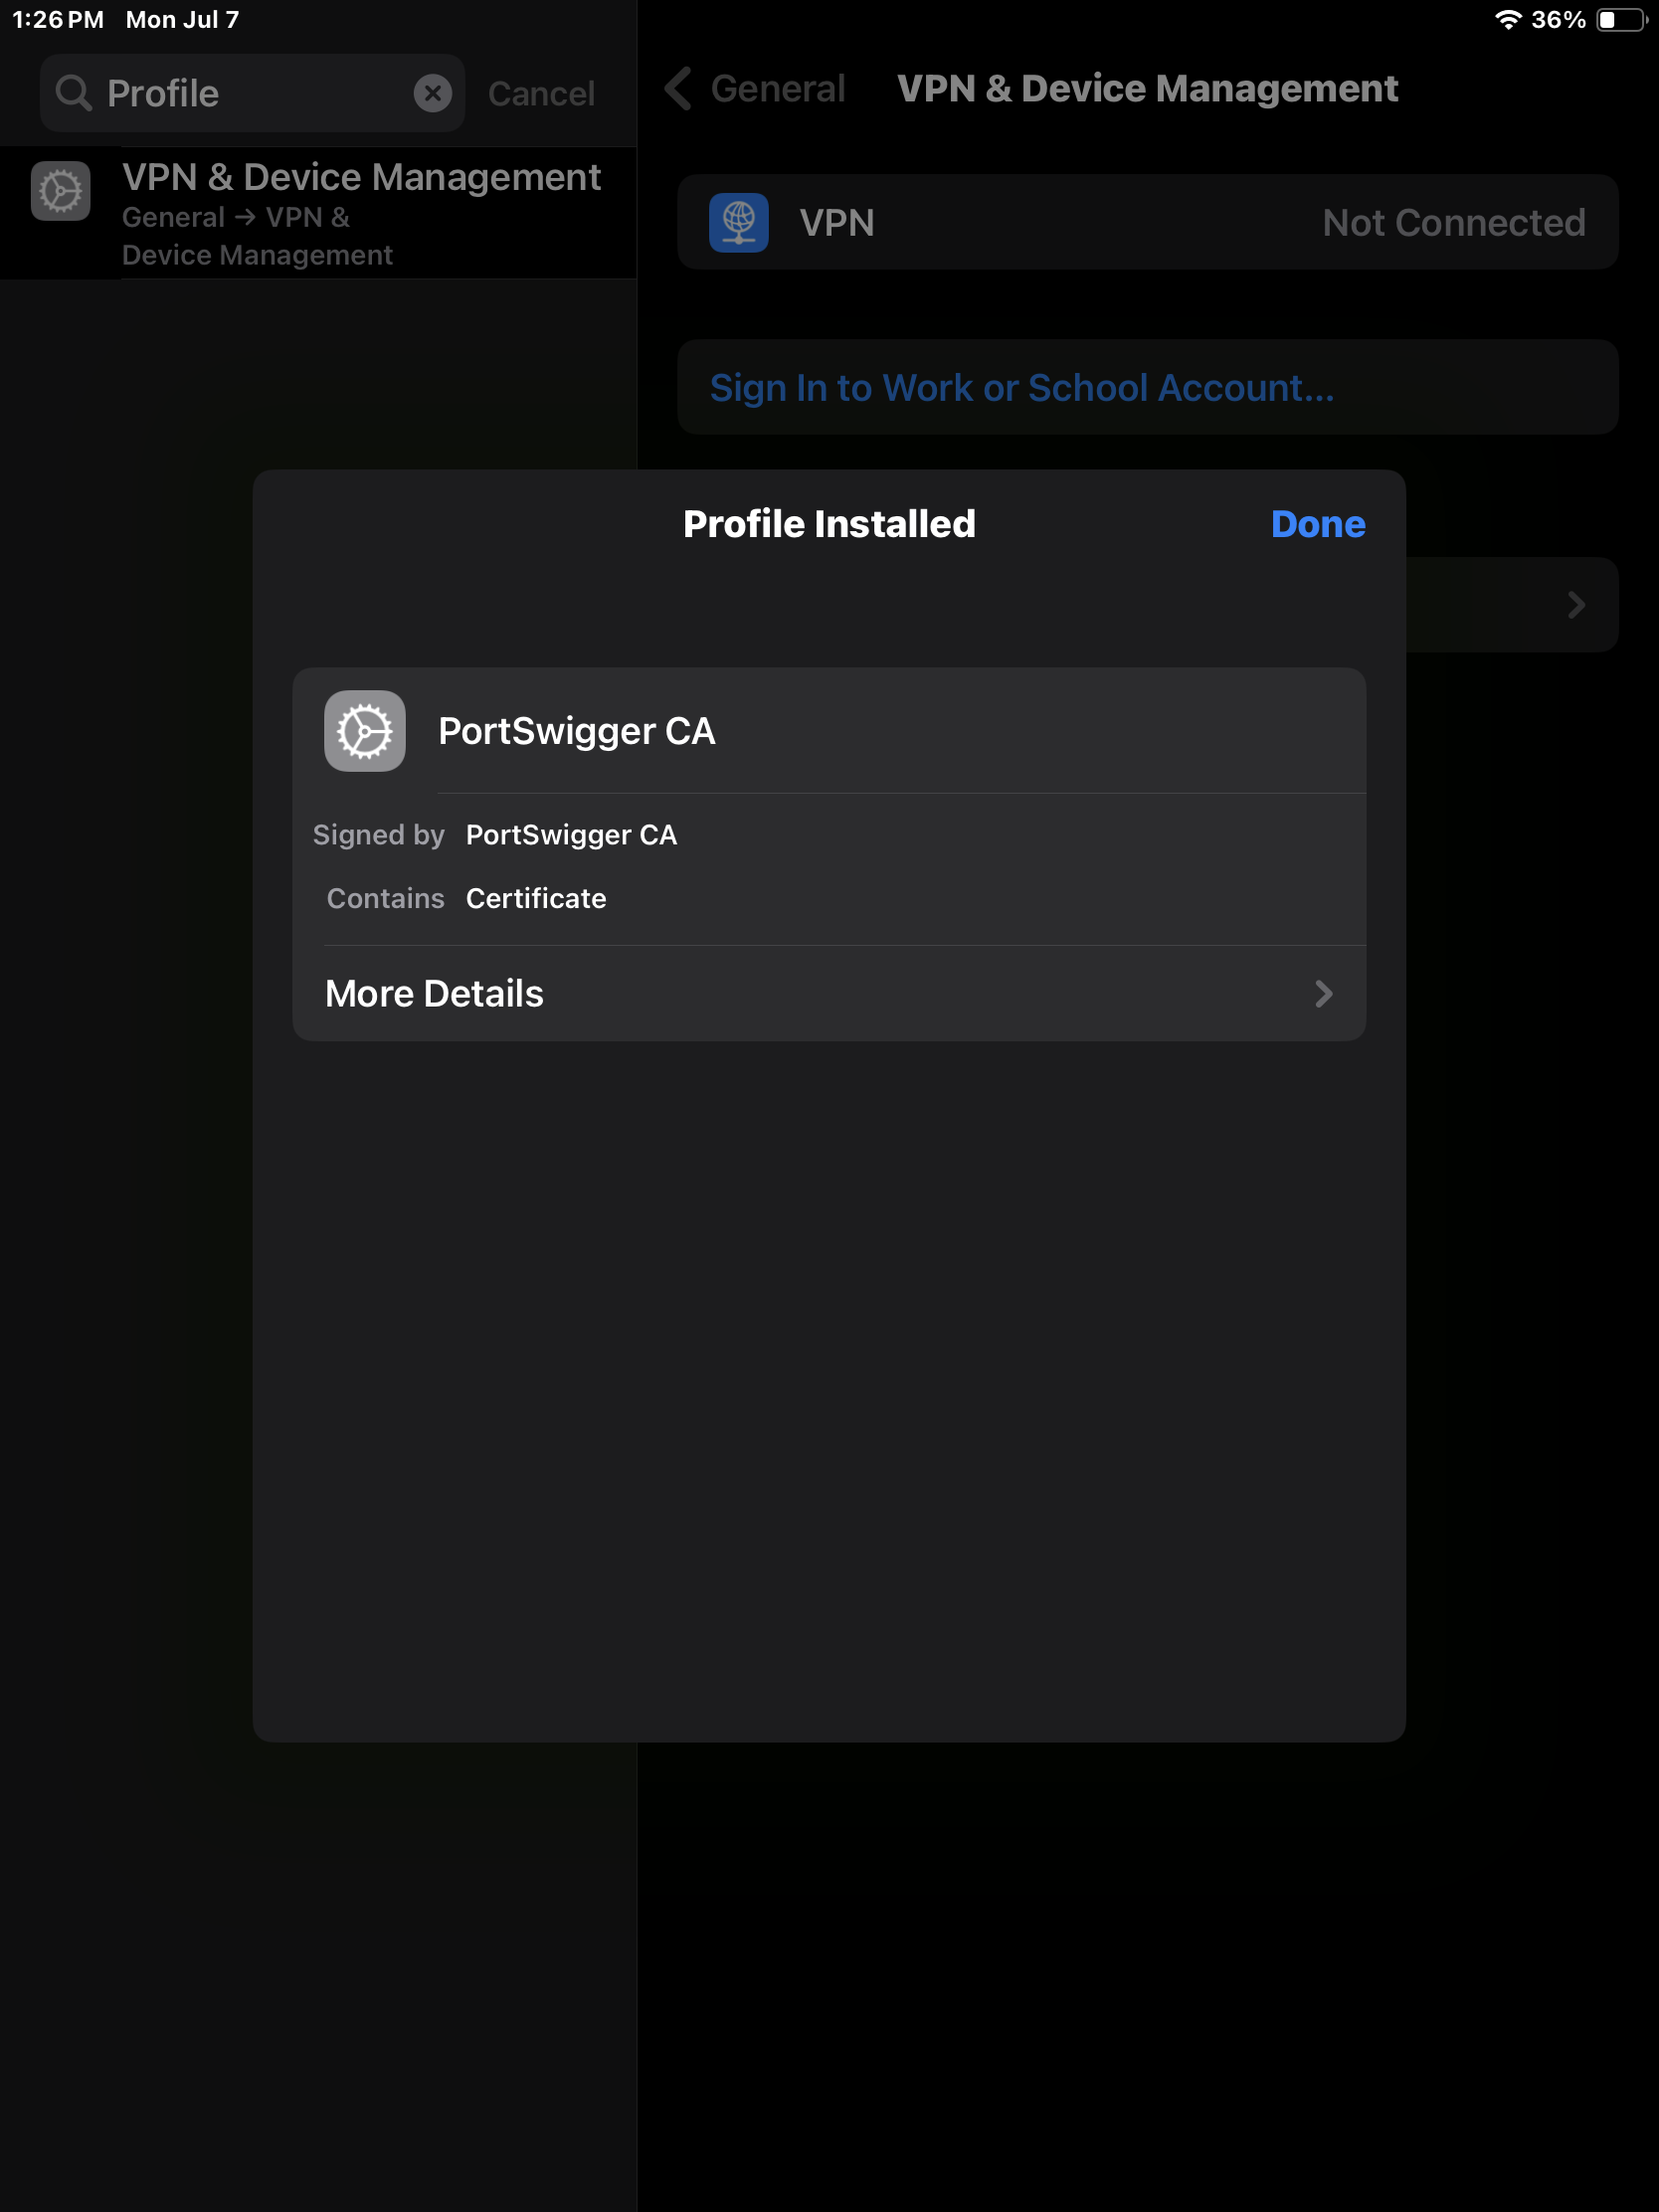The width and height of the screenshot is (1659, 2212).
Task: Cancel the settings search
Action: pyautogui.click(x=541, y=93)
